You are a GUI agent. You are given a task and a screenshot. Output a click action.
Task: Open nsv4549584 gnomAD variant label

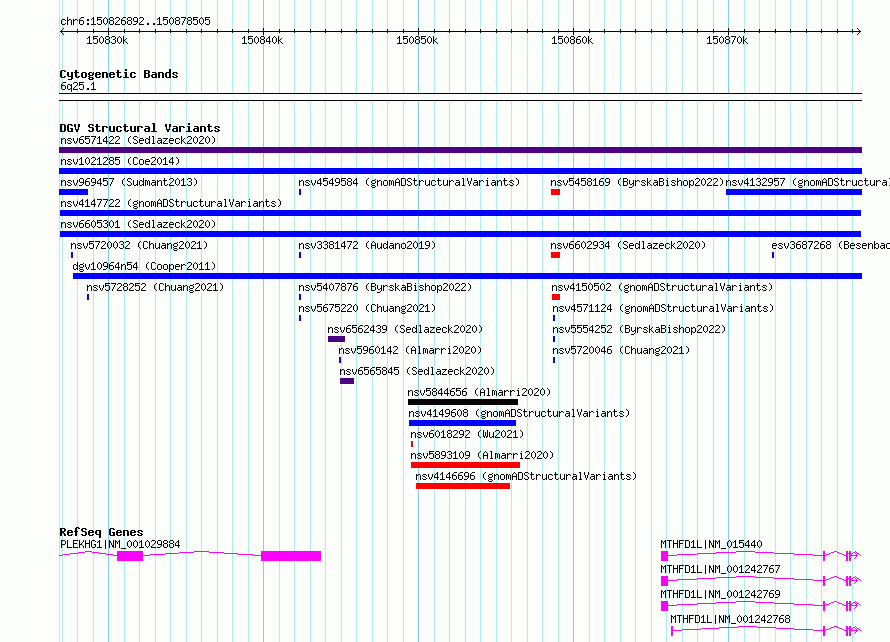[x=409, y=182]
